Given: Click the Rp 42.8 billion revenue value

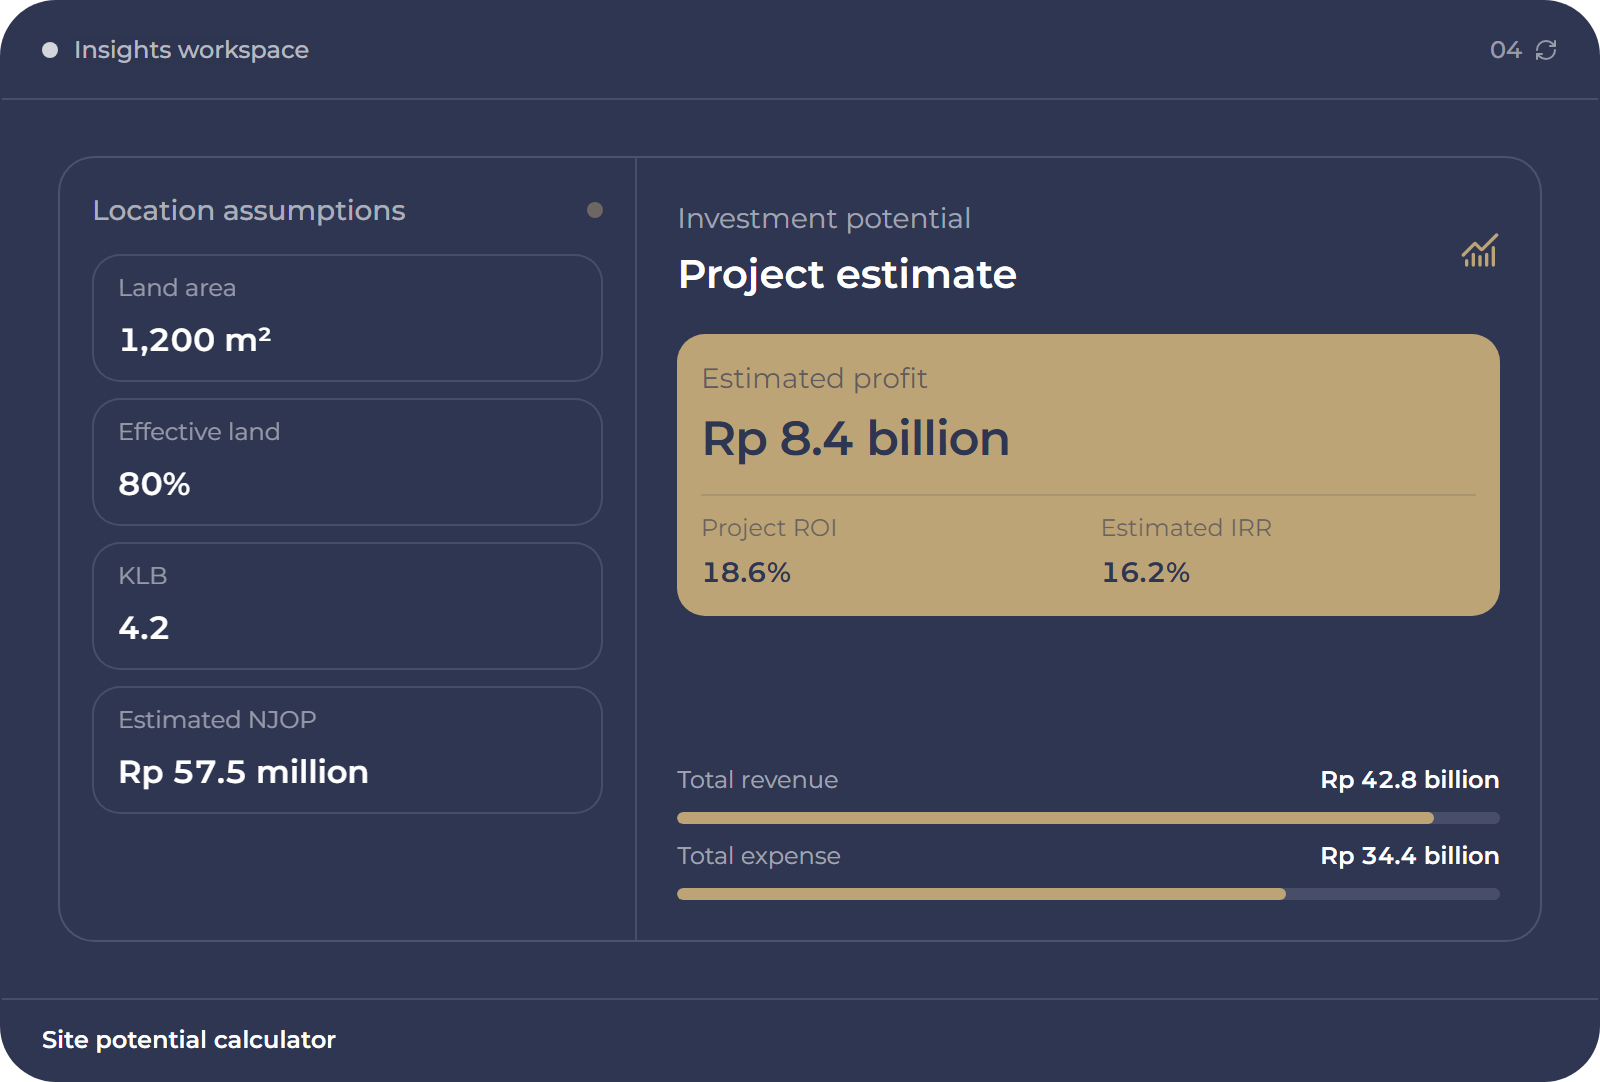Looking at the screenshot, I should click(x=1410, y=780).
